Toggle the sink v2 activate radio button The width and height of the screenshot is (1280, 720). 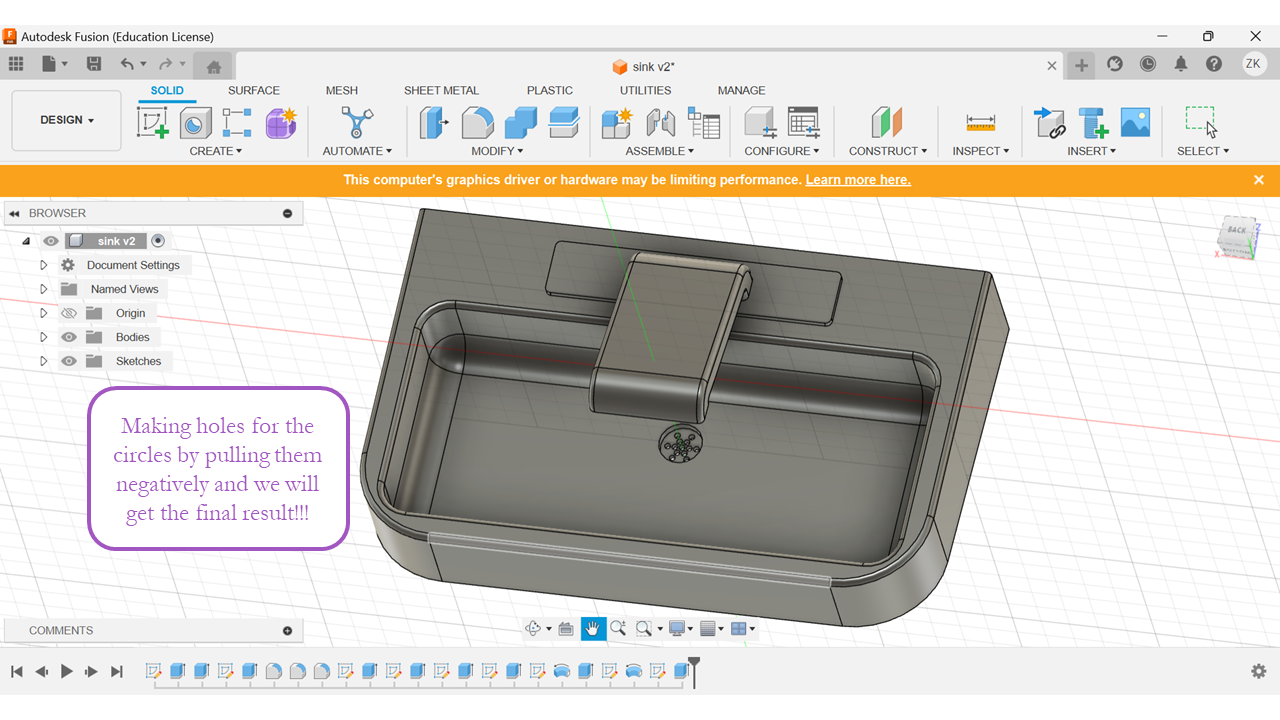point(158,241)
